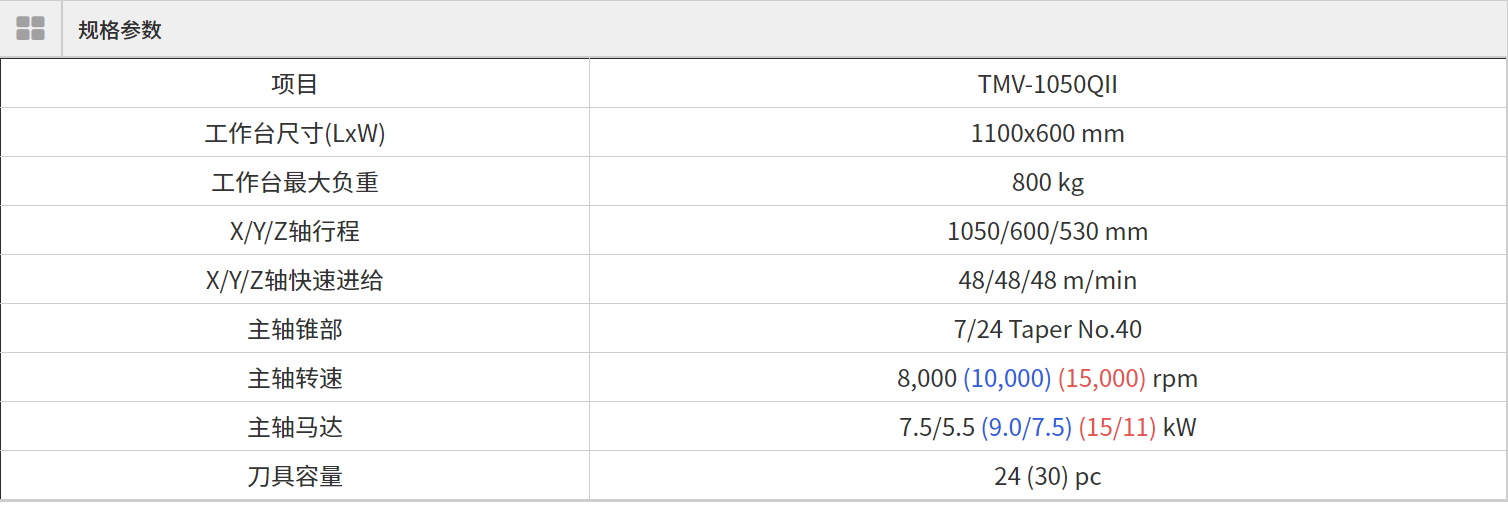
Task: Click the 1100x600 mm value
Action: click(1047, 134)
